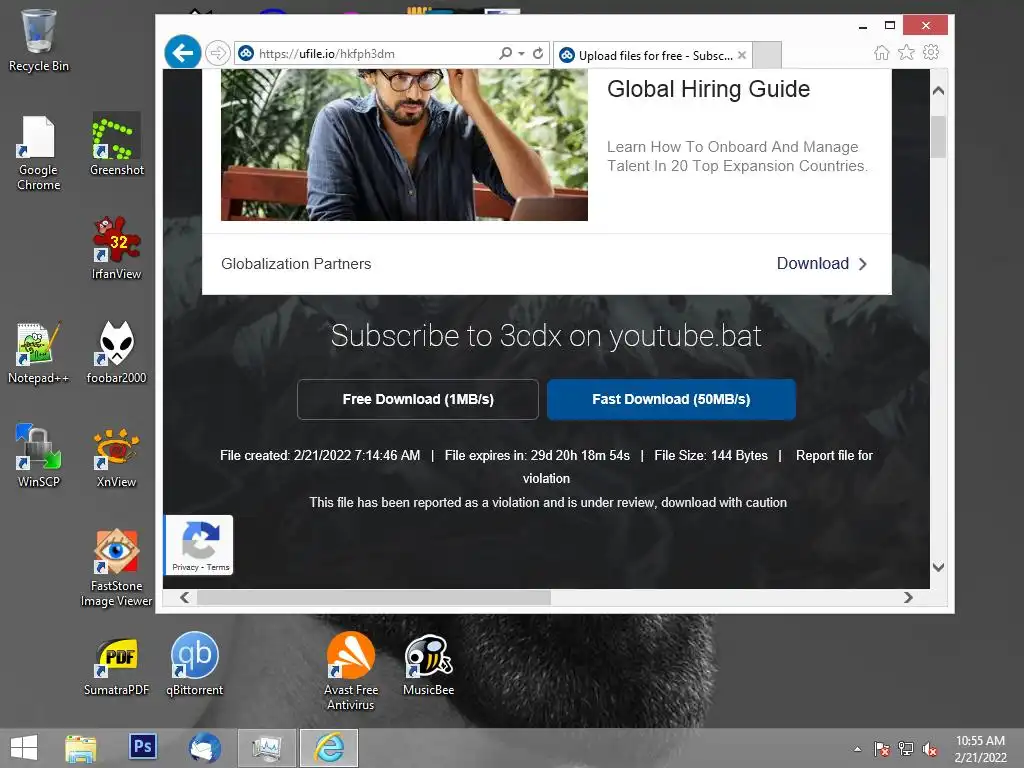Viewport: 1024px width, 768px height.
Task: Close the 'Upload files for free' tab
Action: [x=742, y=56]
